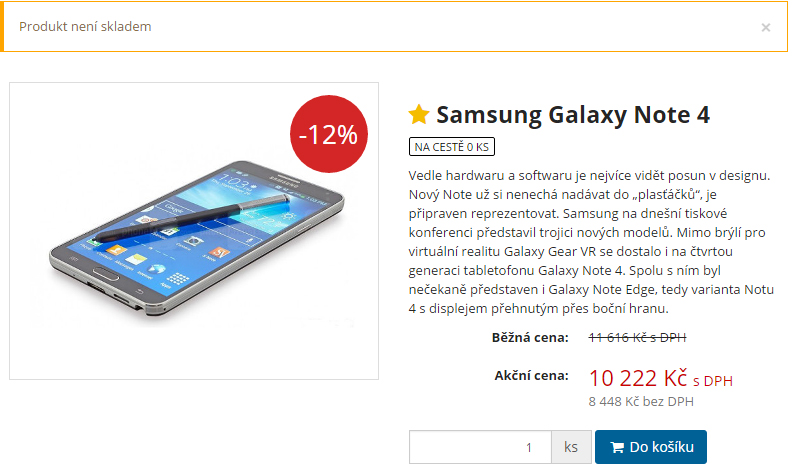Screen dimensions: 800x470
Task: Click the red sale price 10 222 Kč
Action: coord(638,378)
